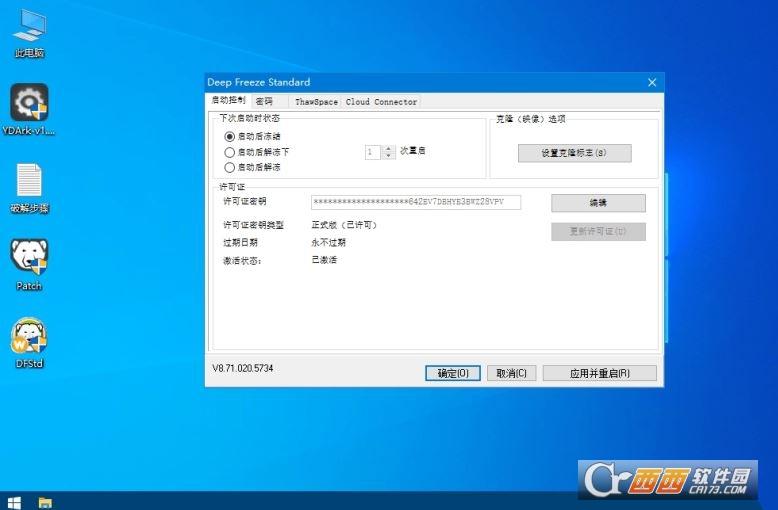This screenshot has height=510, width=778.
Task: Close the Deep Freeze Standard dialog
Action: pos(652,82)
